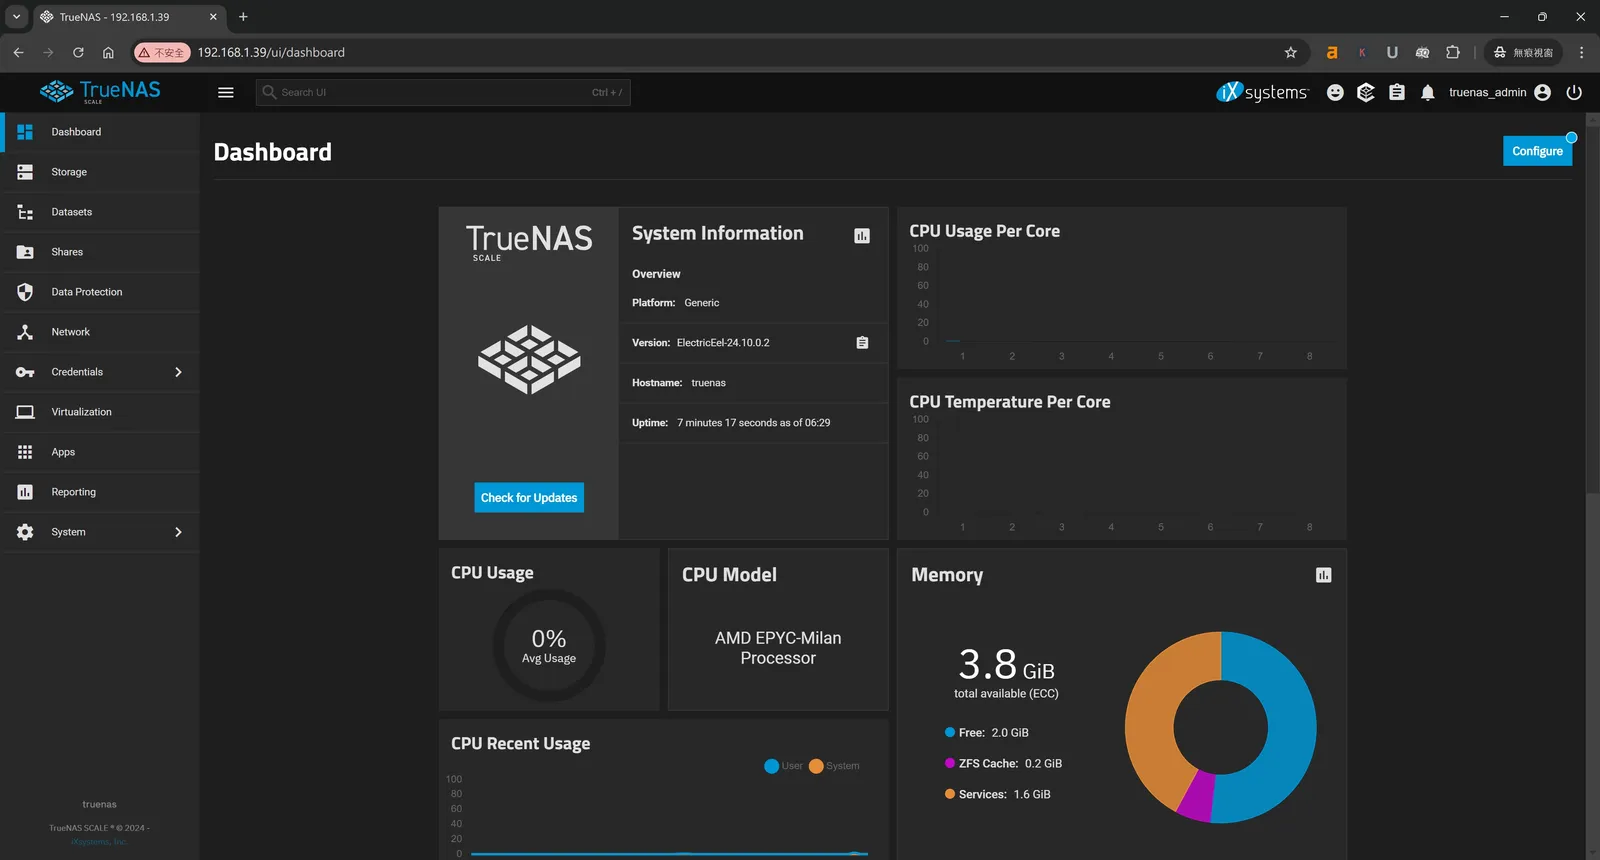Click the iXsystems logo link

coord(1262,92)
